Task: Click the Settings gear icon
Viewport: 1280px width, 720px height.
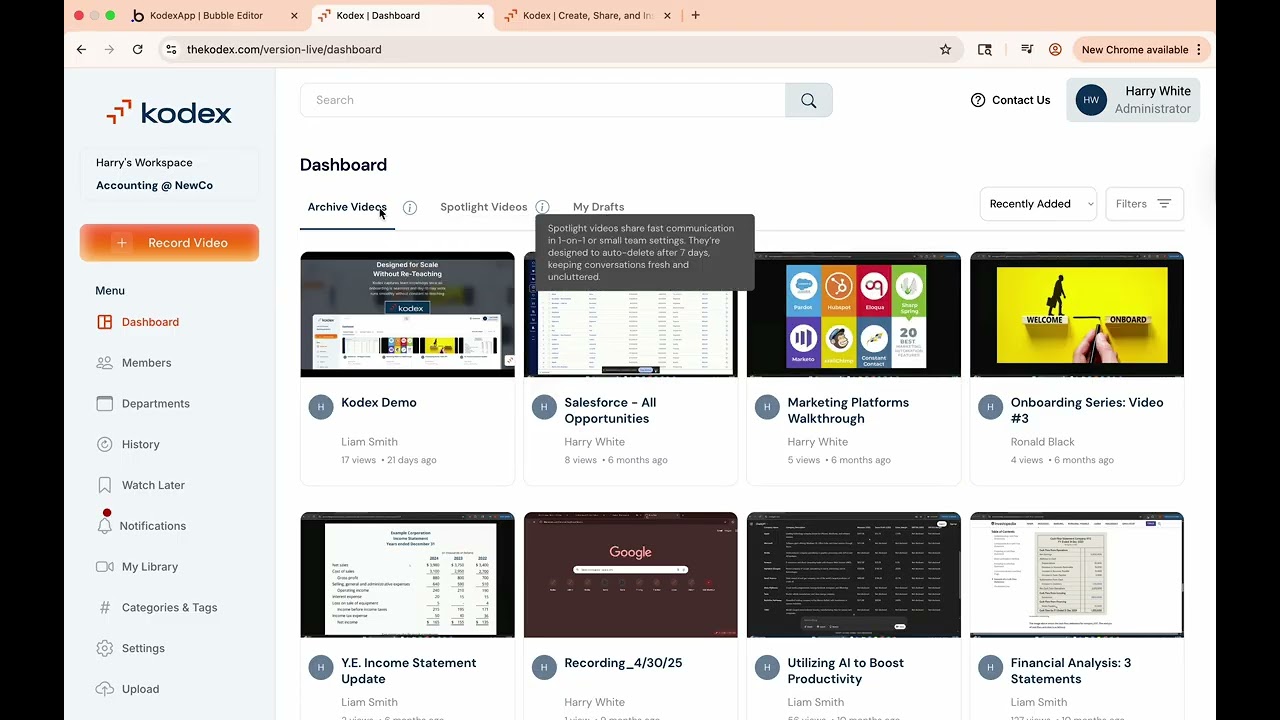Action: click(x=105, y=648)
